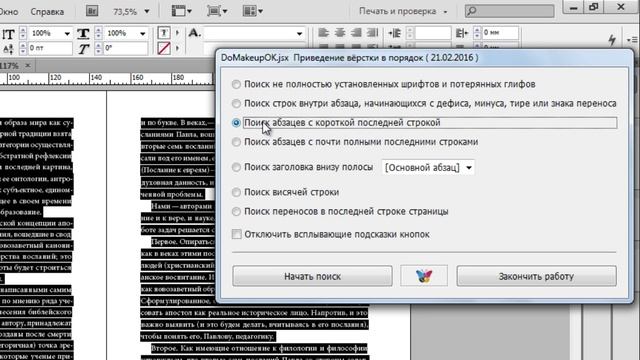The image size is (640, 360).
Task: Click the horizontal scale T icon
Action: 83,33
